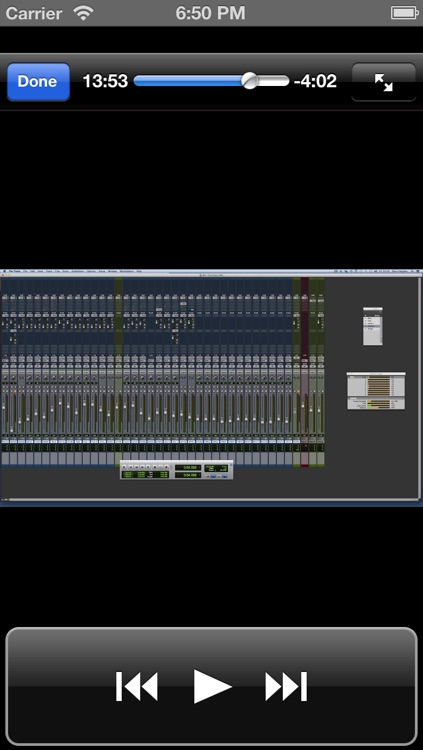Screen dimensions: 423x750
Task: Click the playback scrubber knob
Action: click(250, 81)
